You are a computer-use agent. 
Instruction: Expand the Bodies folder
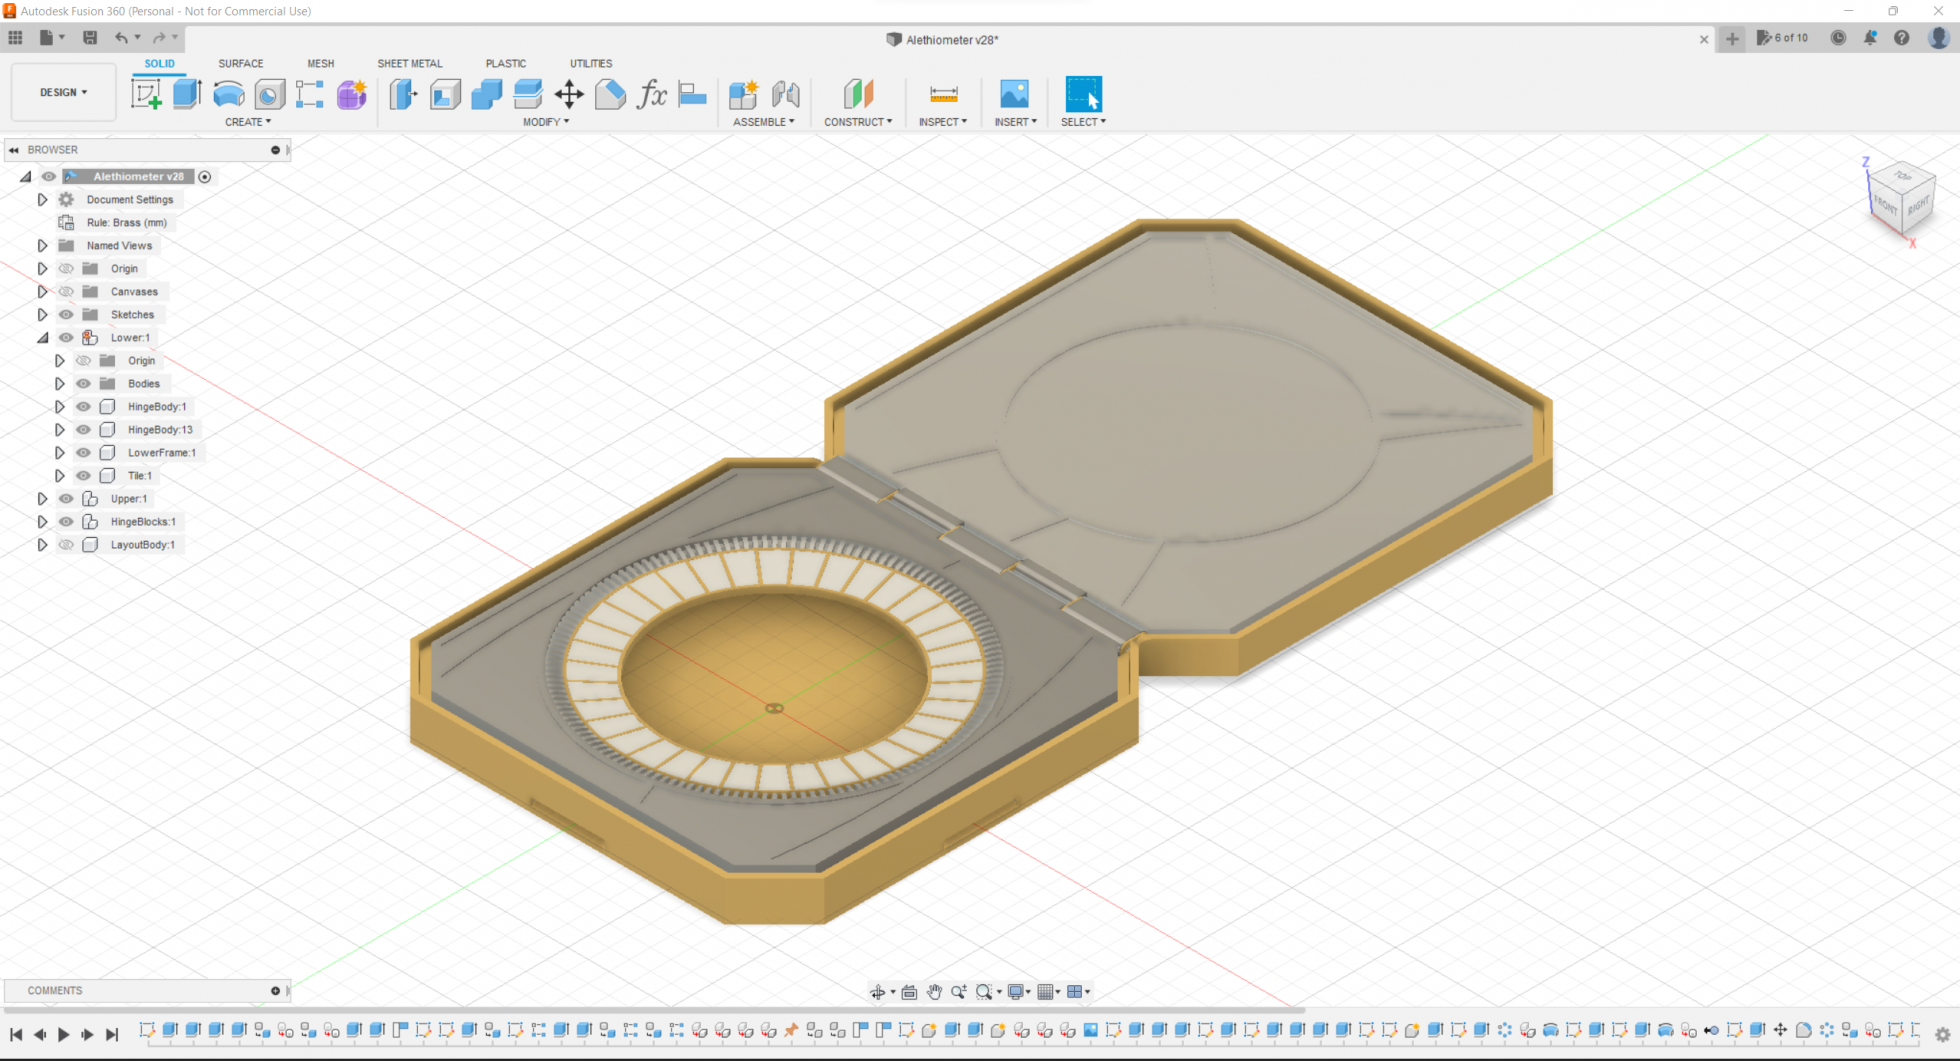point(59,384)
